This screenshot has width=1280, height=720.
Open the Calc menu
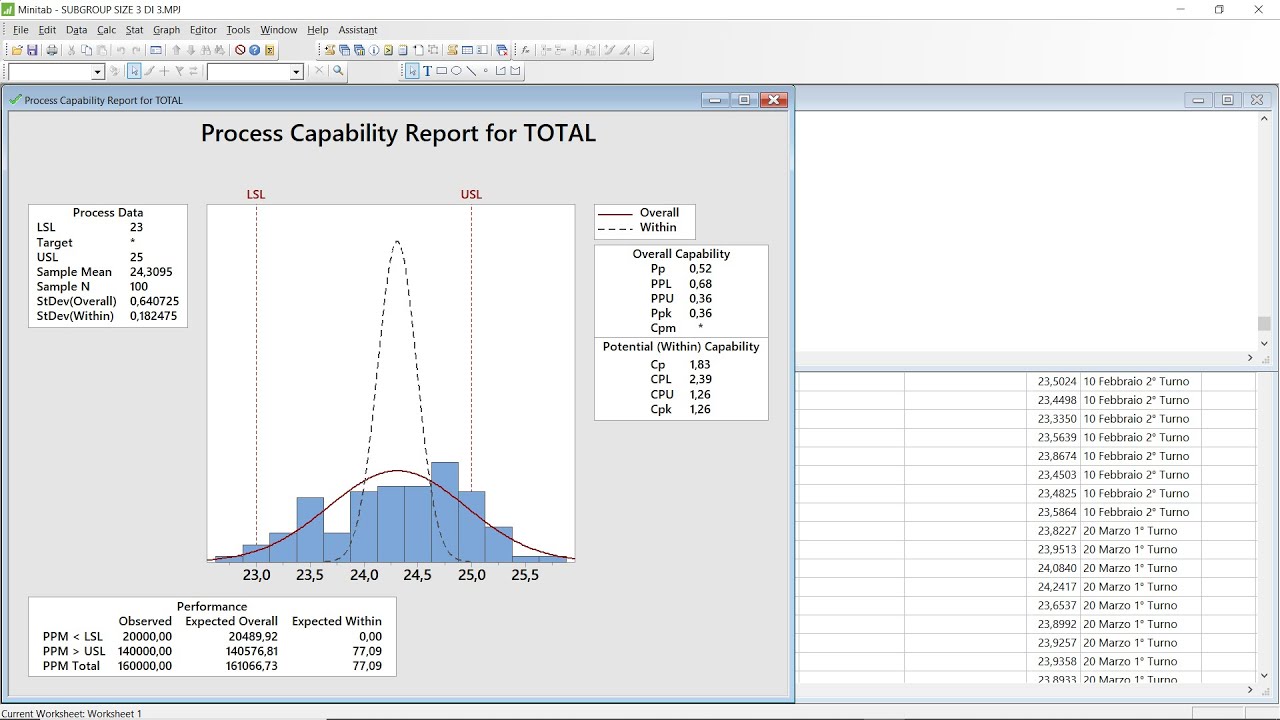point(106,30)
